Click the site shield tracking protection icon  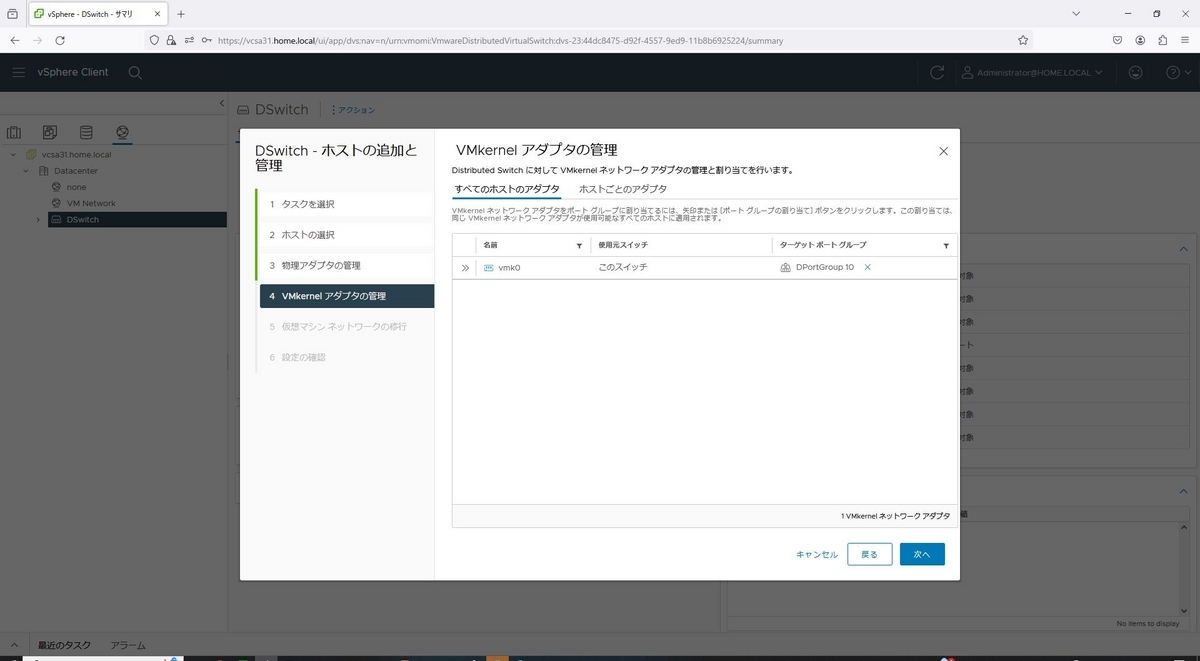(154, 40)
